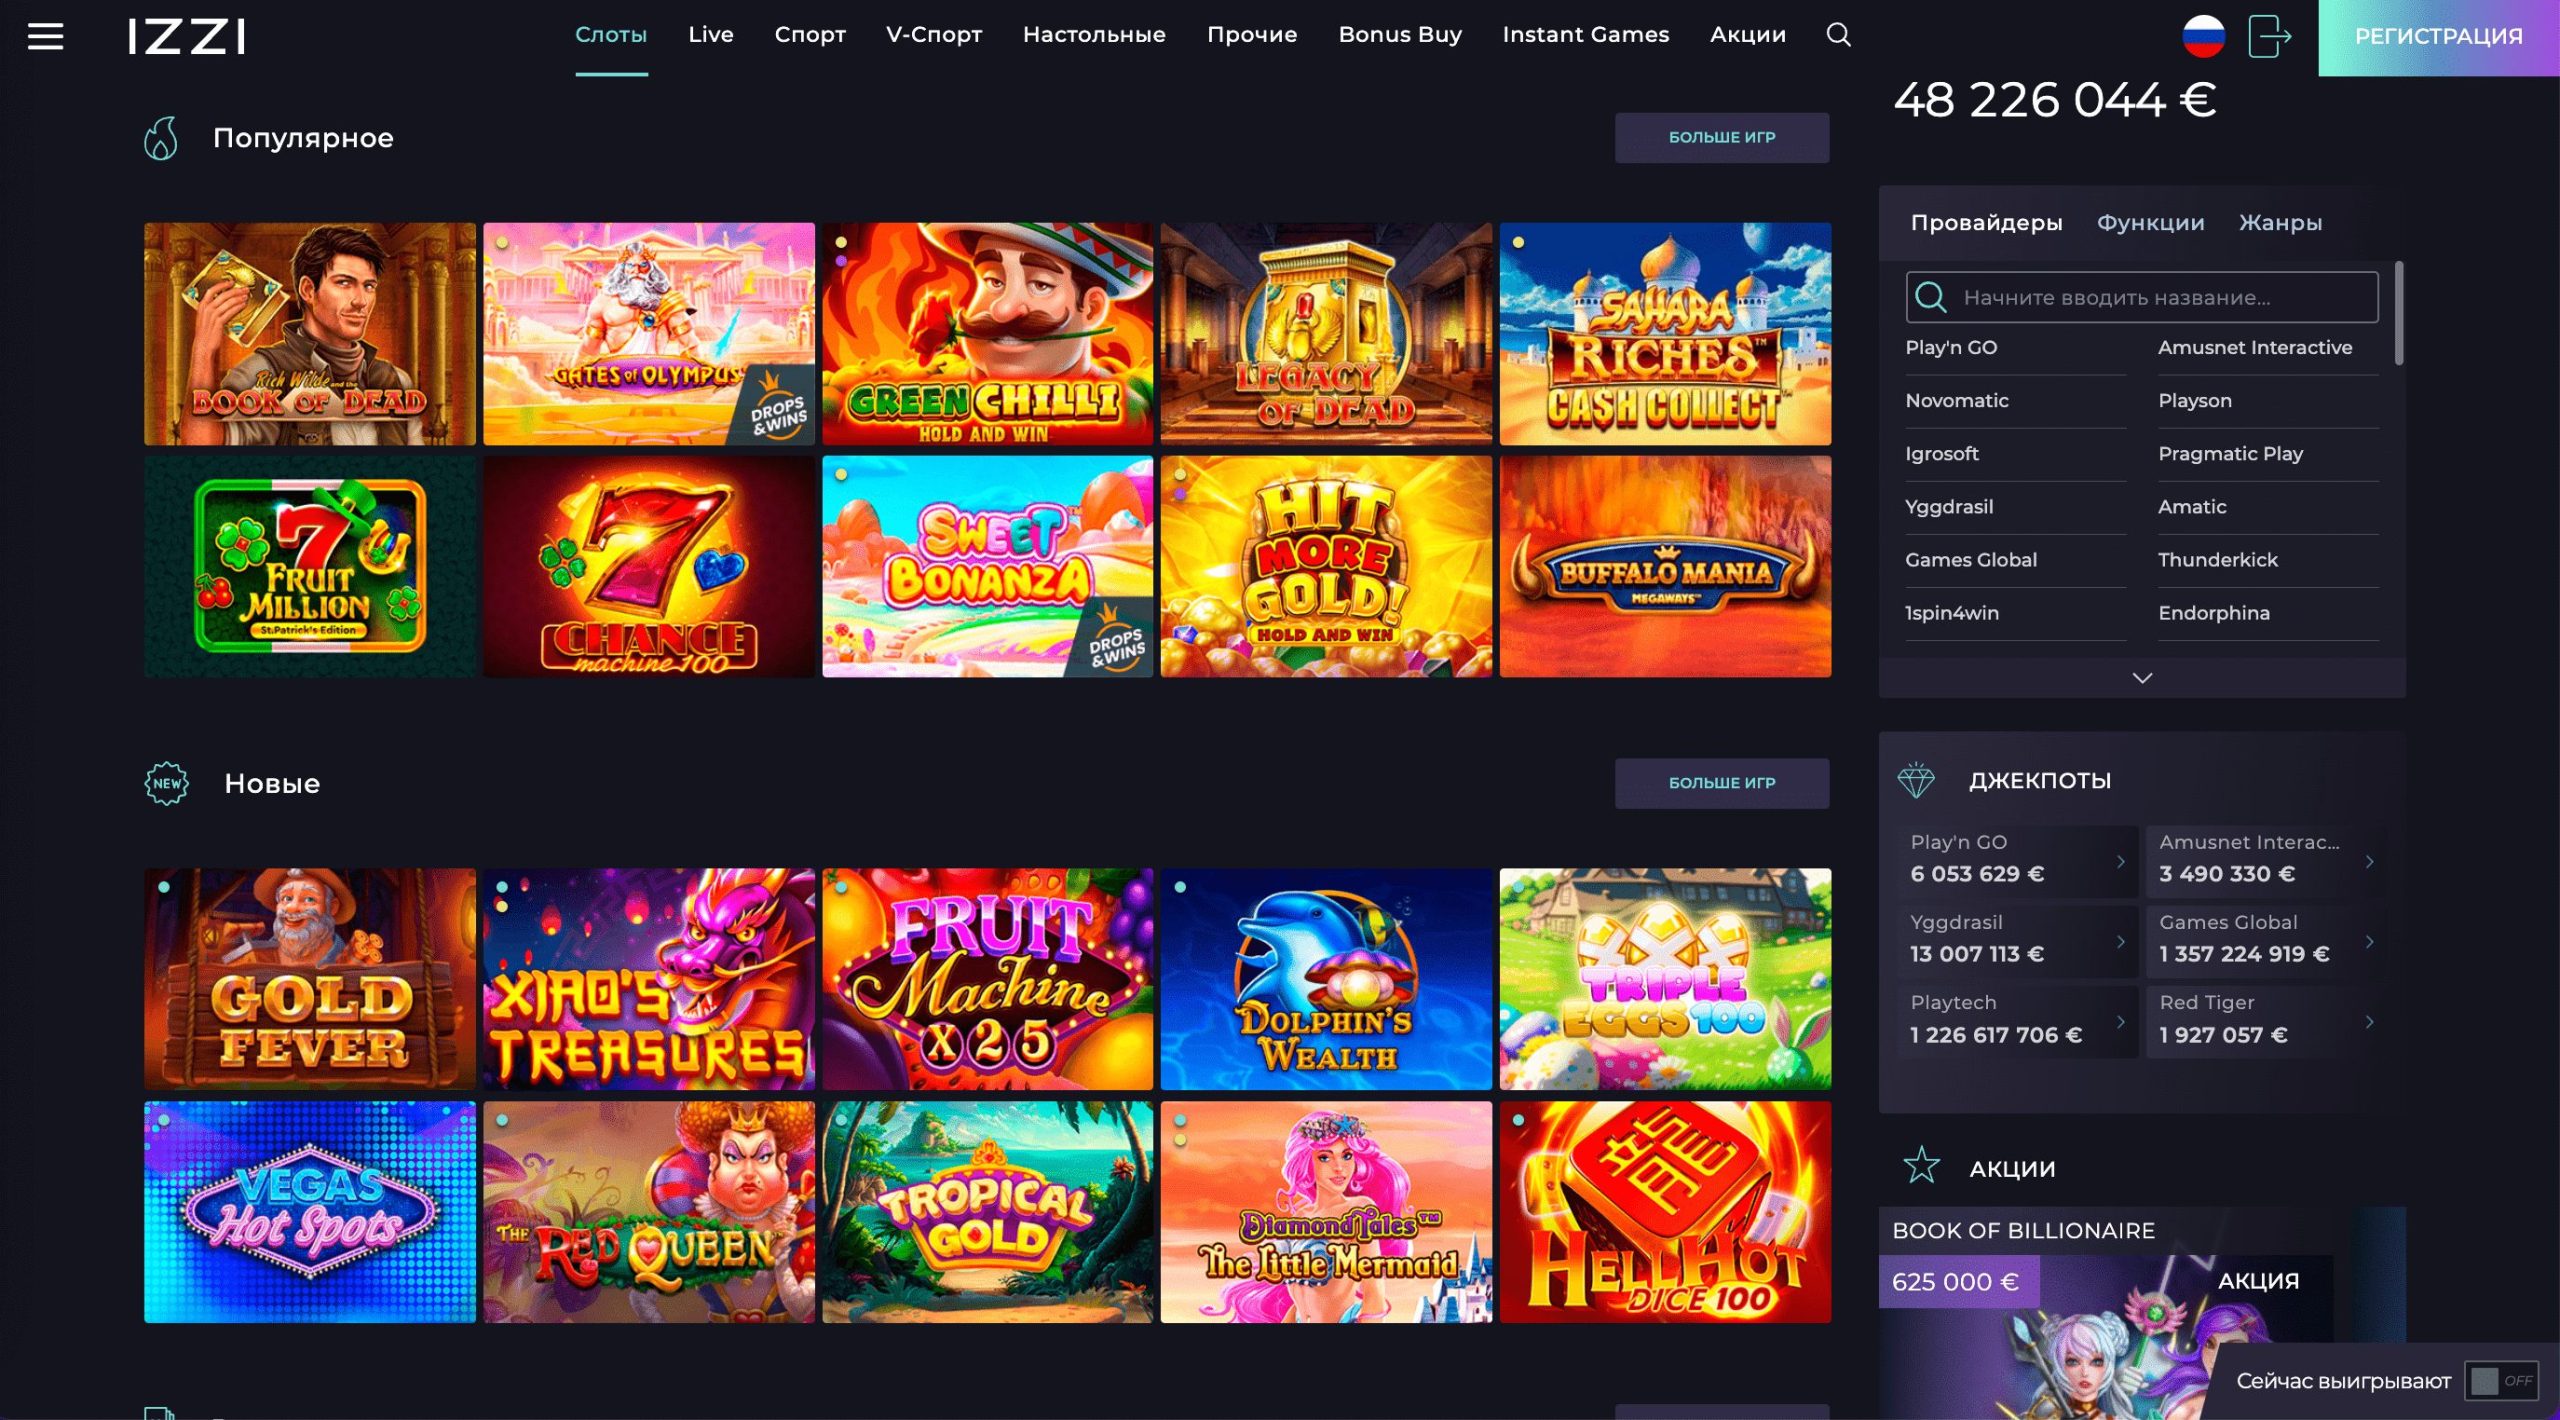Toggle the Сейчас выигрывают switch
The width and height of the screenshot is (2560, 1420).
[2500, 1381]
